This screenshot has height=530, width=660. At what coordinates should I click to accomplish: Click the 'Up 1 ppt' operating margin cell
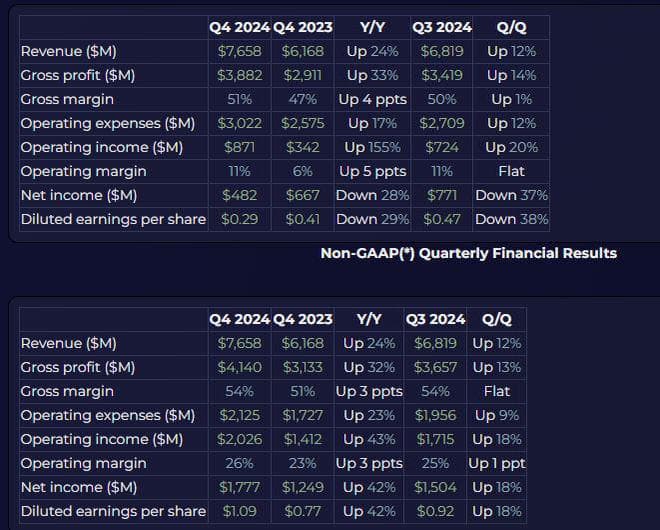[x=496, y=463]
